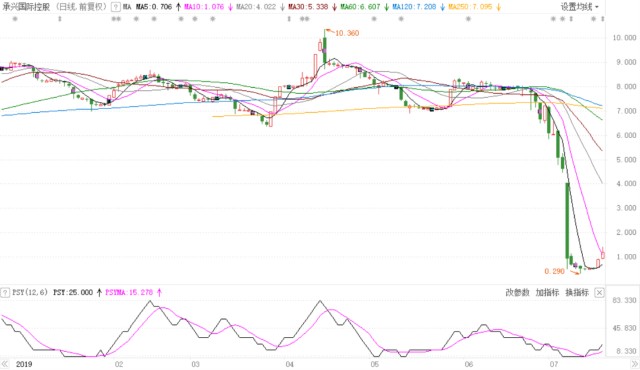Click the tall green candle of the July crash
640x370 pixels.
[x=567, y=220]
